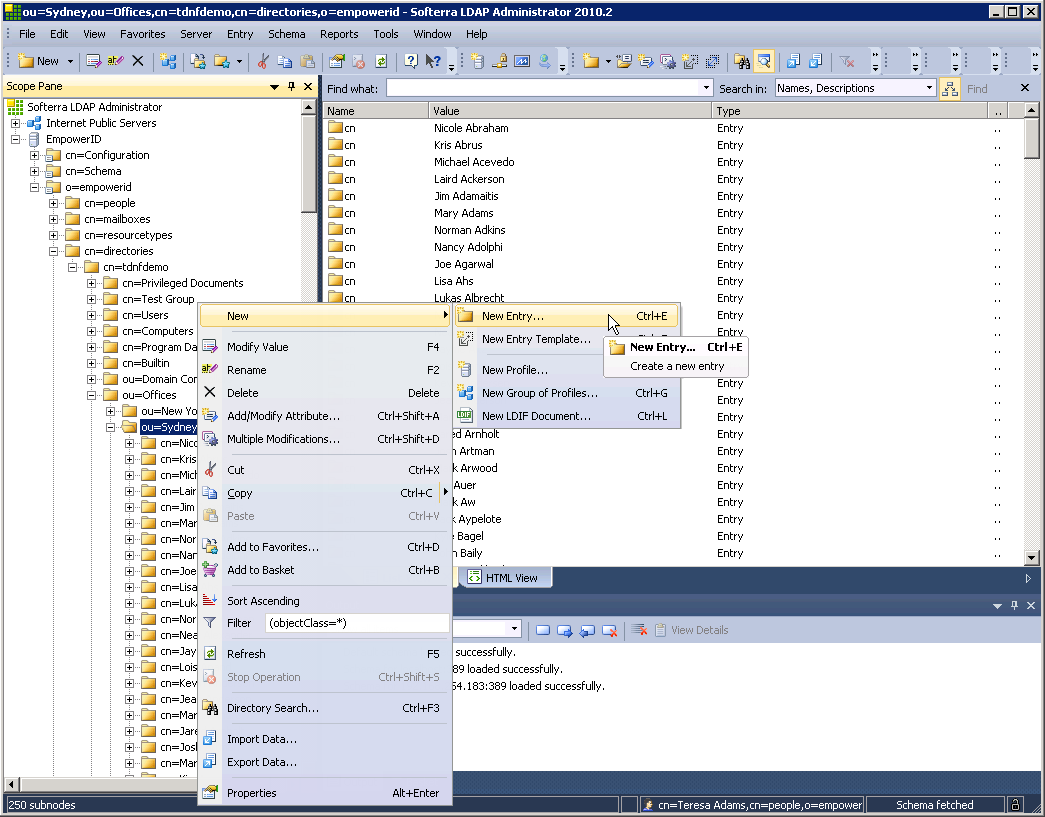This screenshot has width=1045, height=817.
Task: Click the Delete X icon in the toolbar
Action: (x=138, y=61)
